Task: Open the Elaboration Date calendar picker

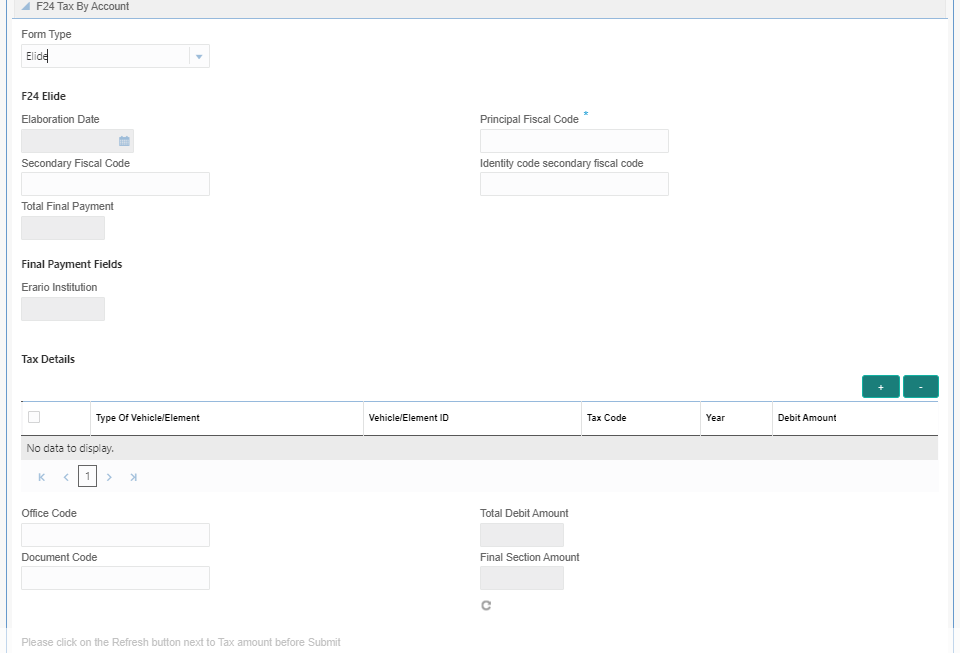Action: tap(124, 141)
